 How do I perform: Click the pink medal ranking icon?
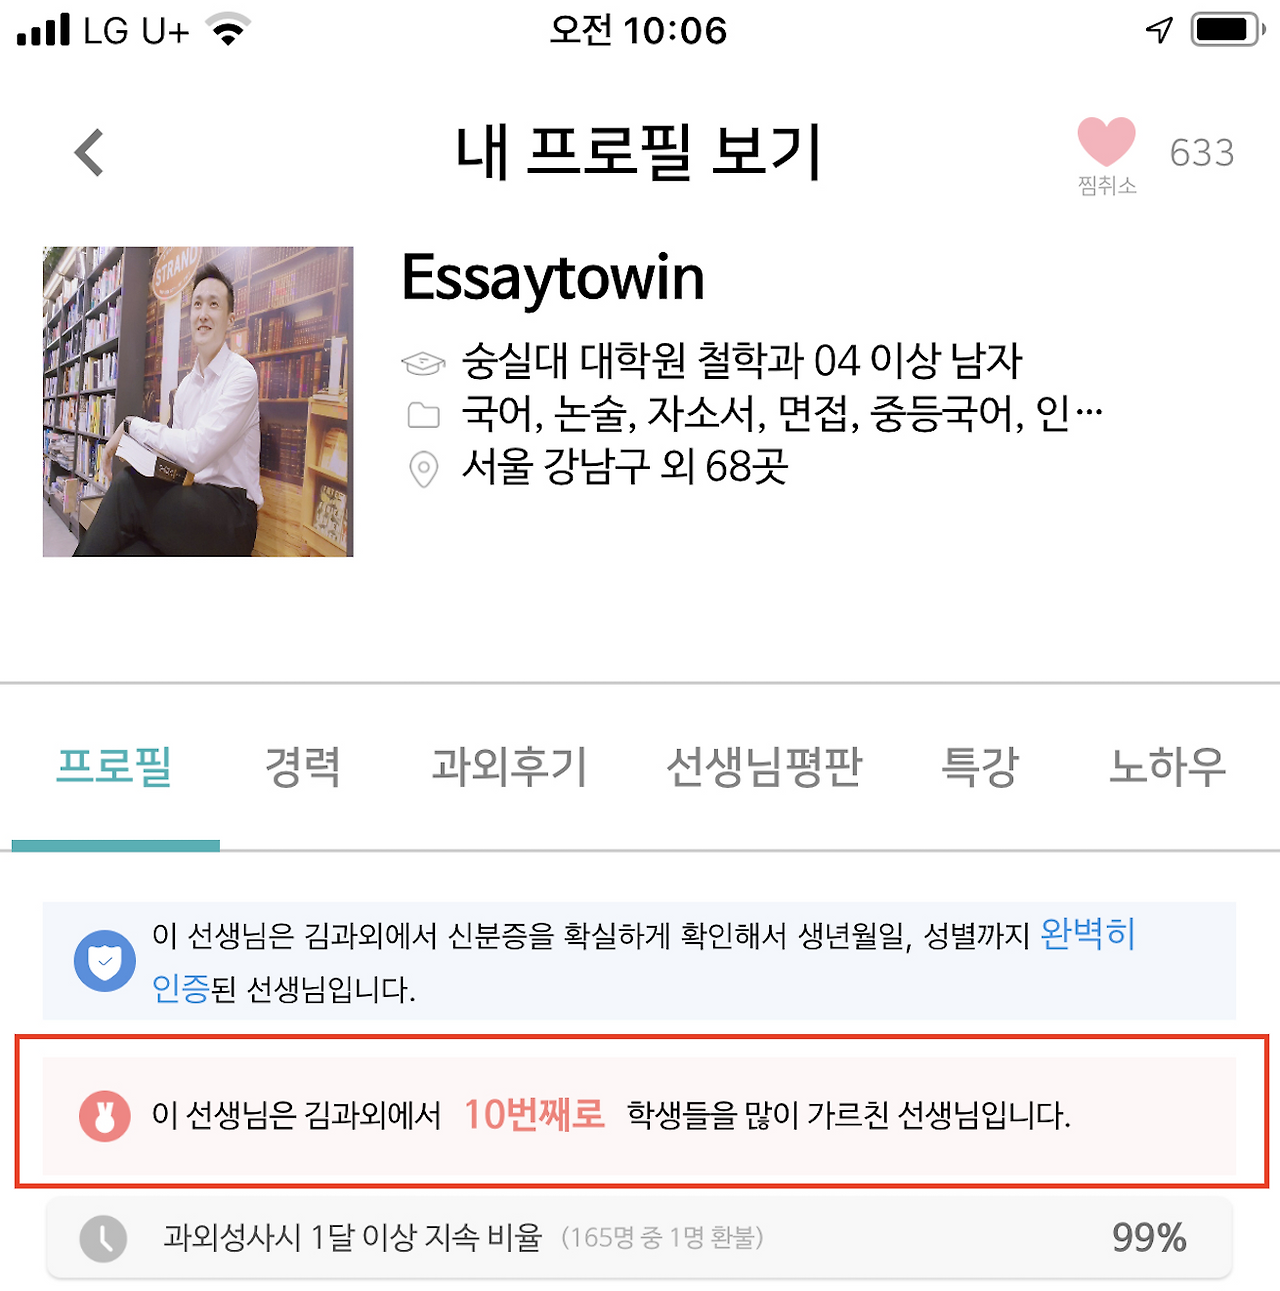tap(104, 1117)
